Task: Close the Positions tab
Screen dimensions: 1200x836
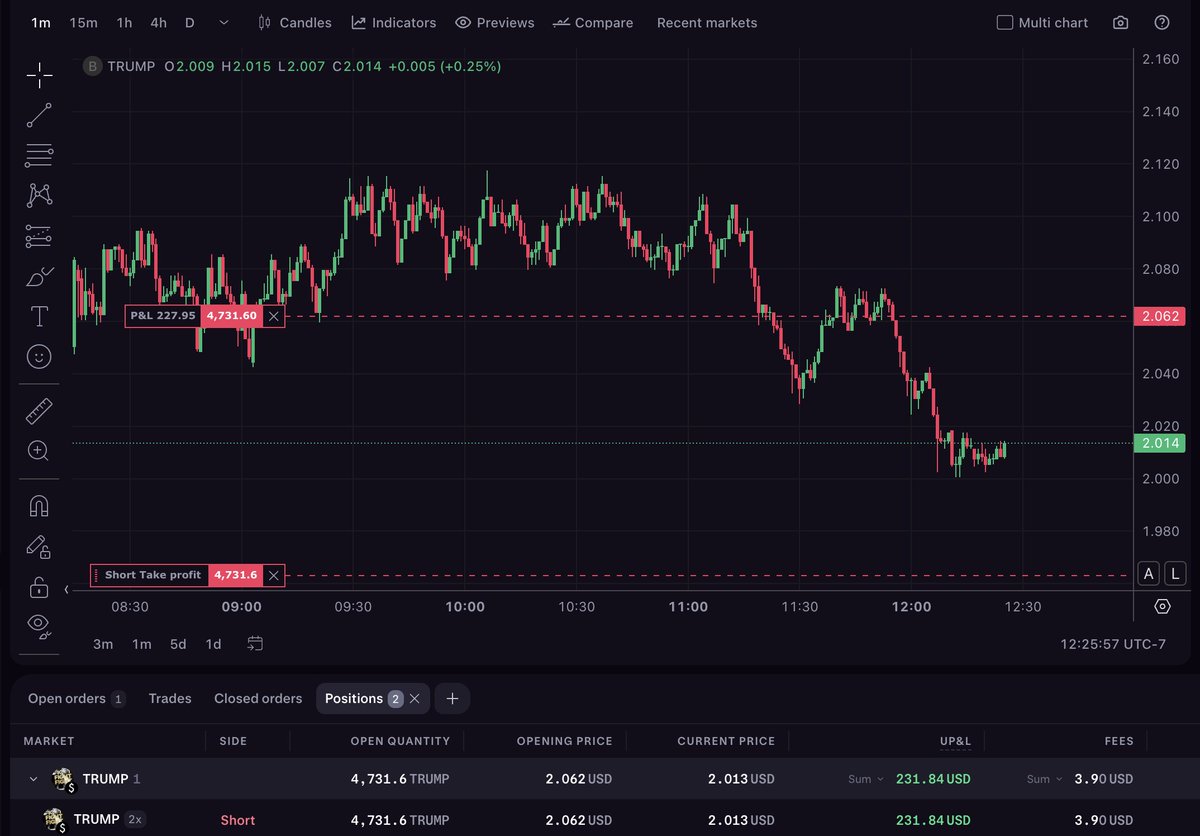Action: click(415, 699)
